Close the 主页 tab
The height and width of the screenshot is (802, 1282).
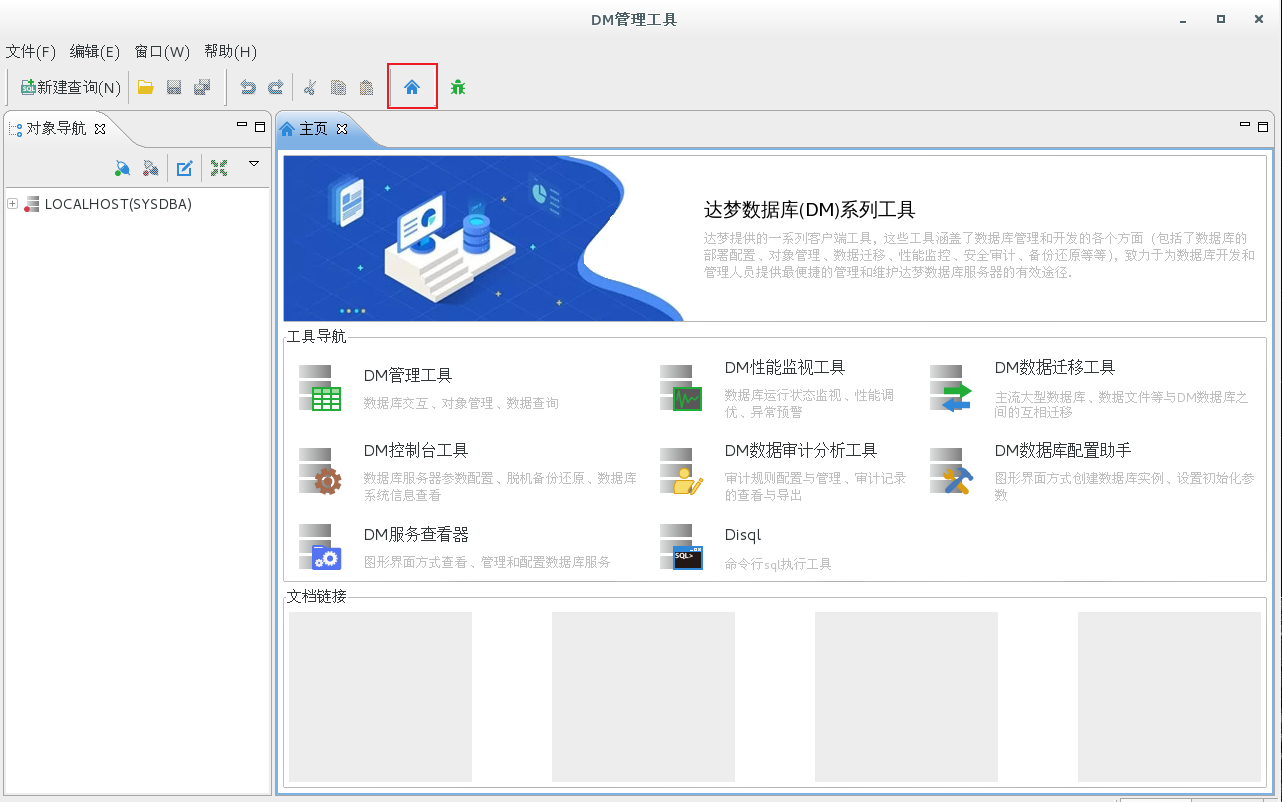(x=341, y=129)
